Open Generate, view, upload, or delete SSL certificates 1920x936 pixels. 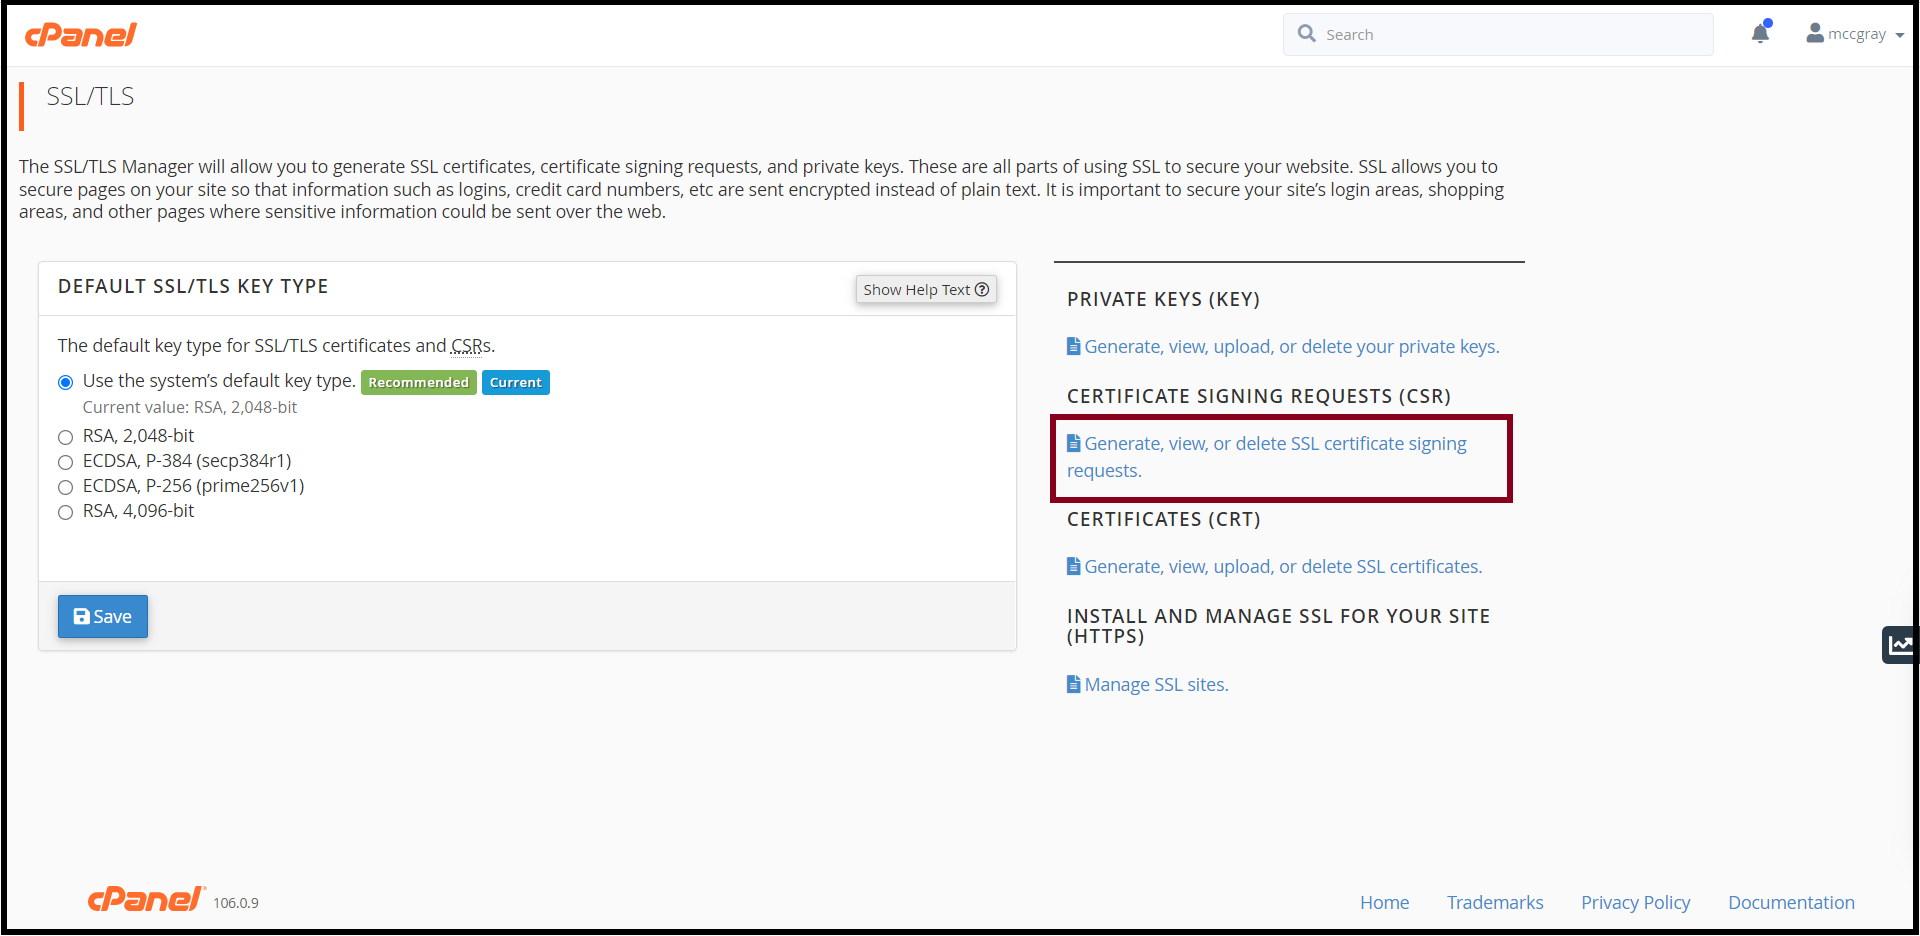tap(1283, 566)
